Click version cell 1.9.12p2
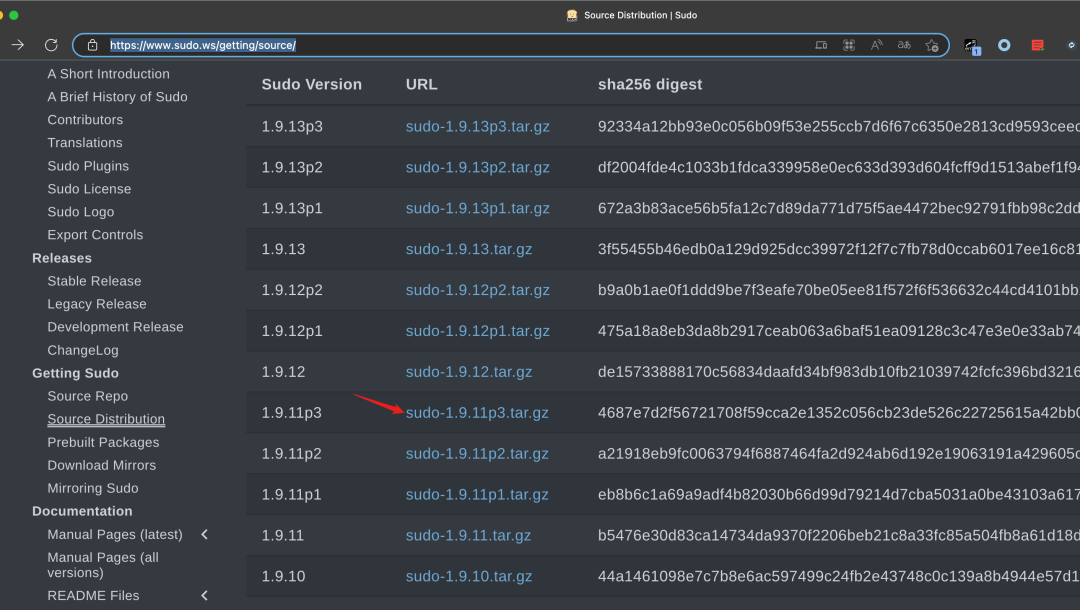The height and width of the screenshot is (610, 1080). pos(291,290)
